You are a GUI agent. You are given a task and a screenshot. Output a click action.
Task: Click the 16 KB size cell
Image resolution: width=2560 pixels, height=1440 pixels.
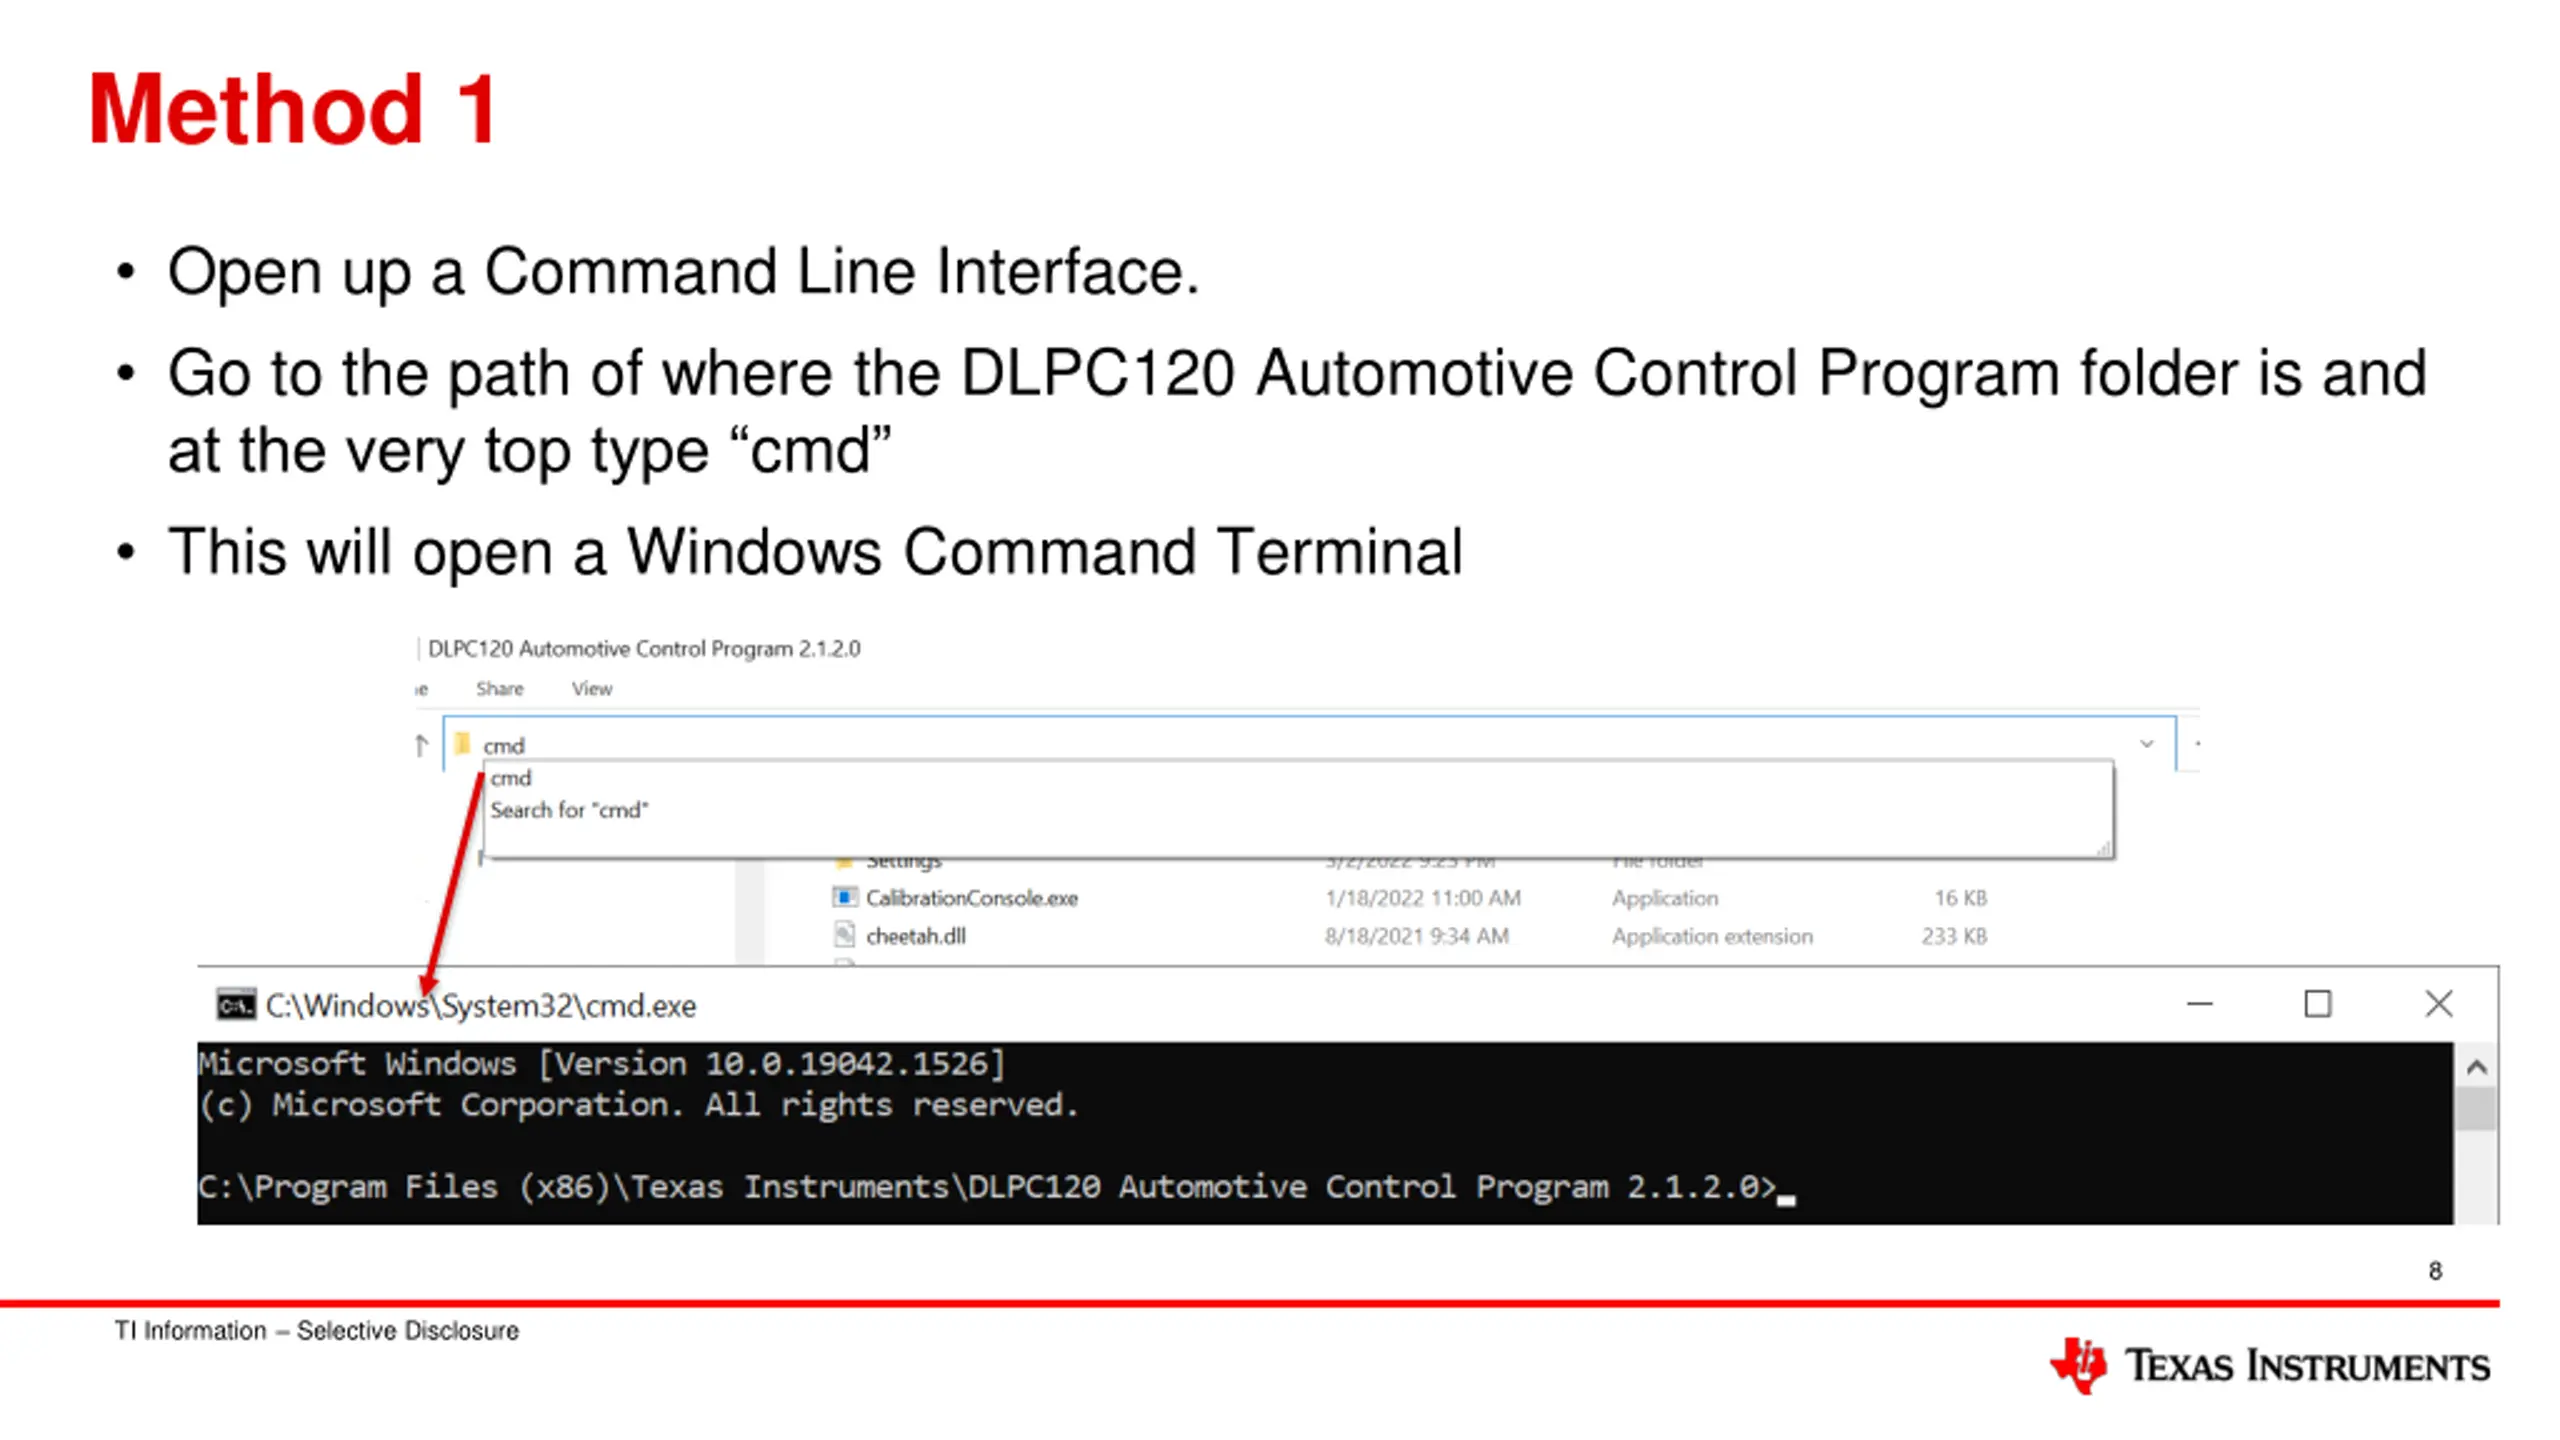coord(1960,898)
